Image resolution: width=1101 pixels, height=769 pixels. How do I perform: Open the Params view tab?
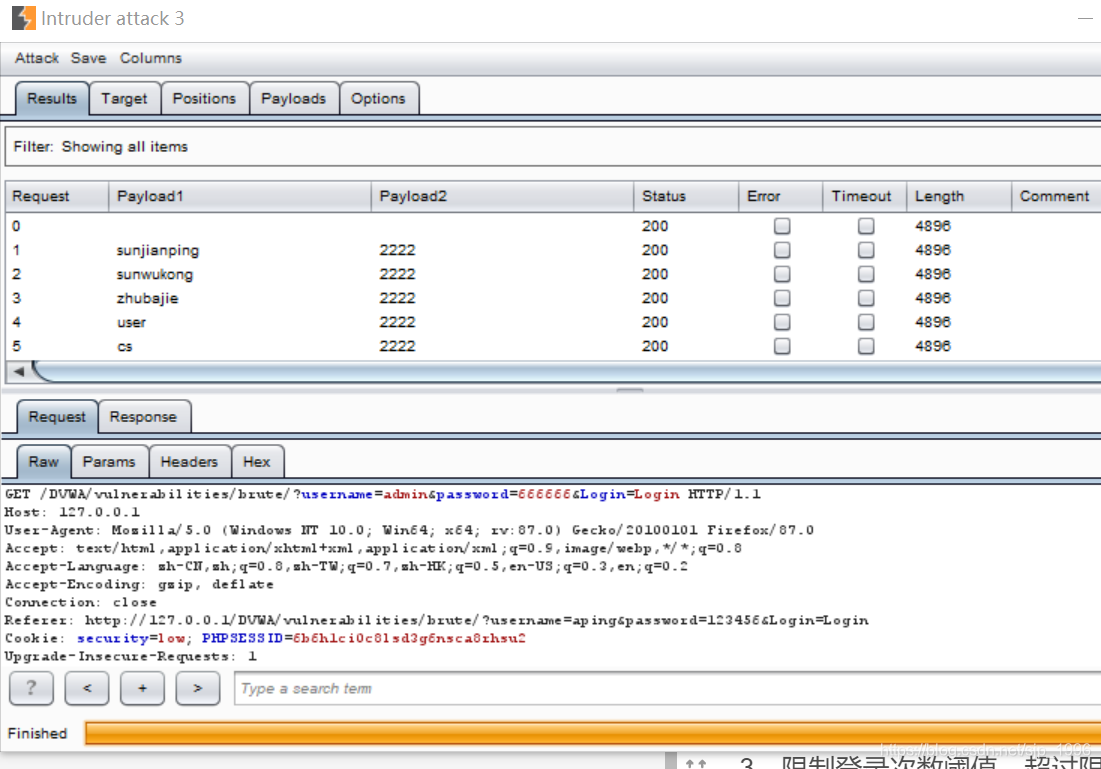click(x=109, y=461)
